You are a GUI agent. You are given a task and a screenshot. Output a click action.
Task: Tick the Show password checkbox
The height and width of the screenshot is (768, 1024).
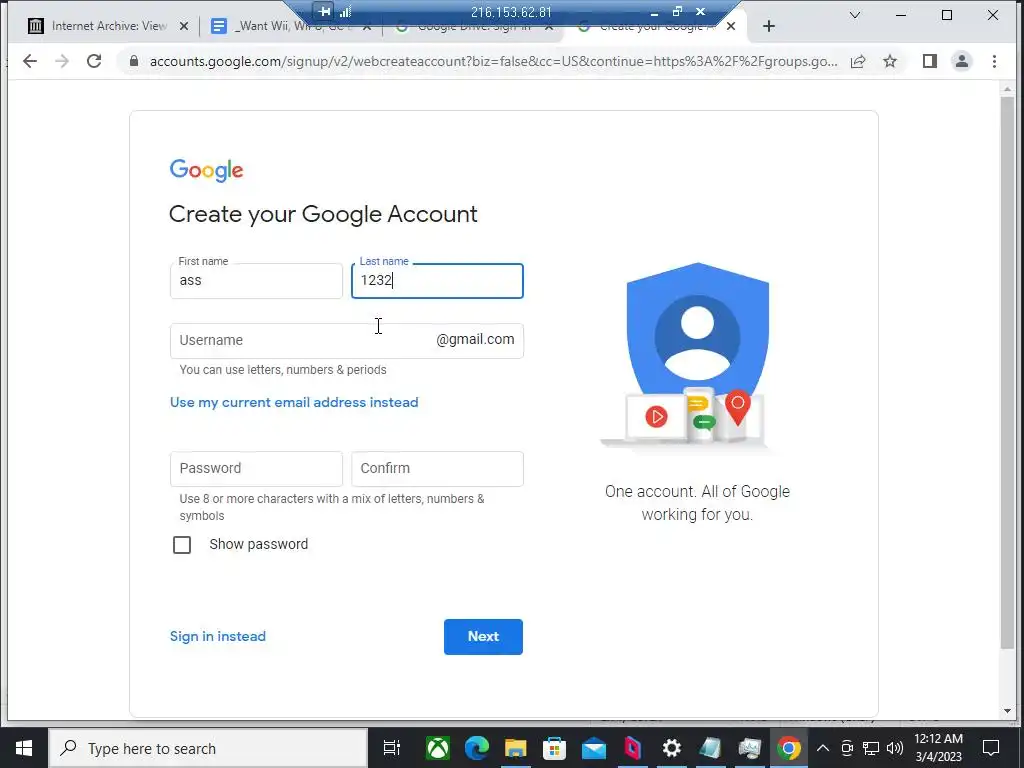click(182, 545)
